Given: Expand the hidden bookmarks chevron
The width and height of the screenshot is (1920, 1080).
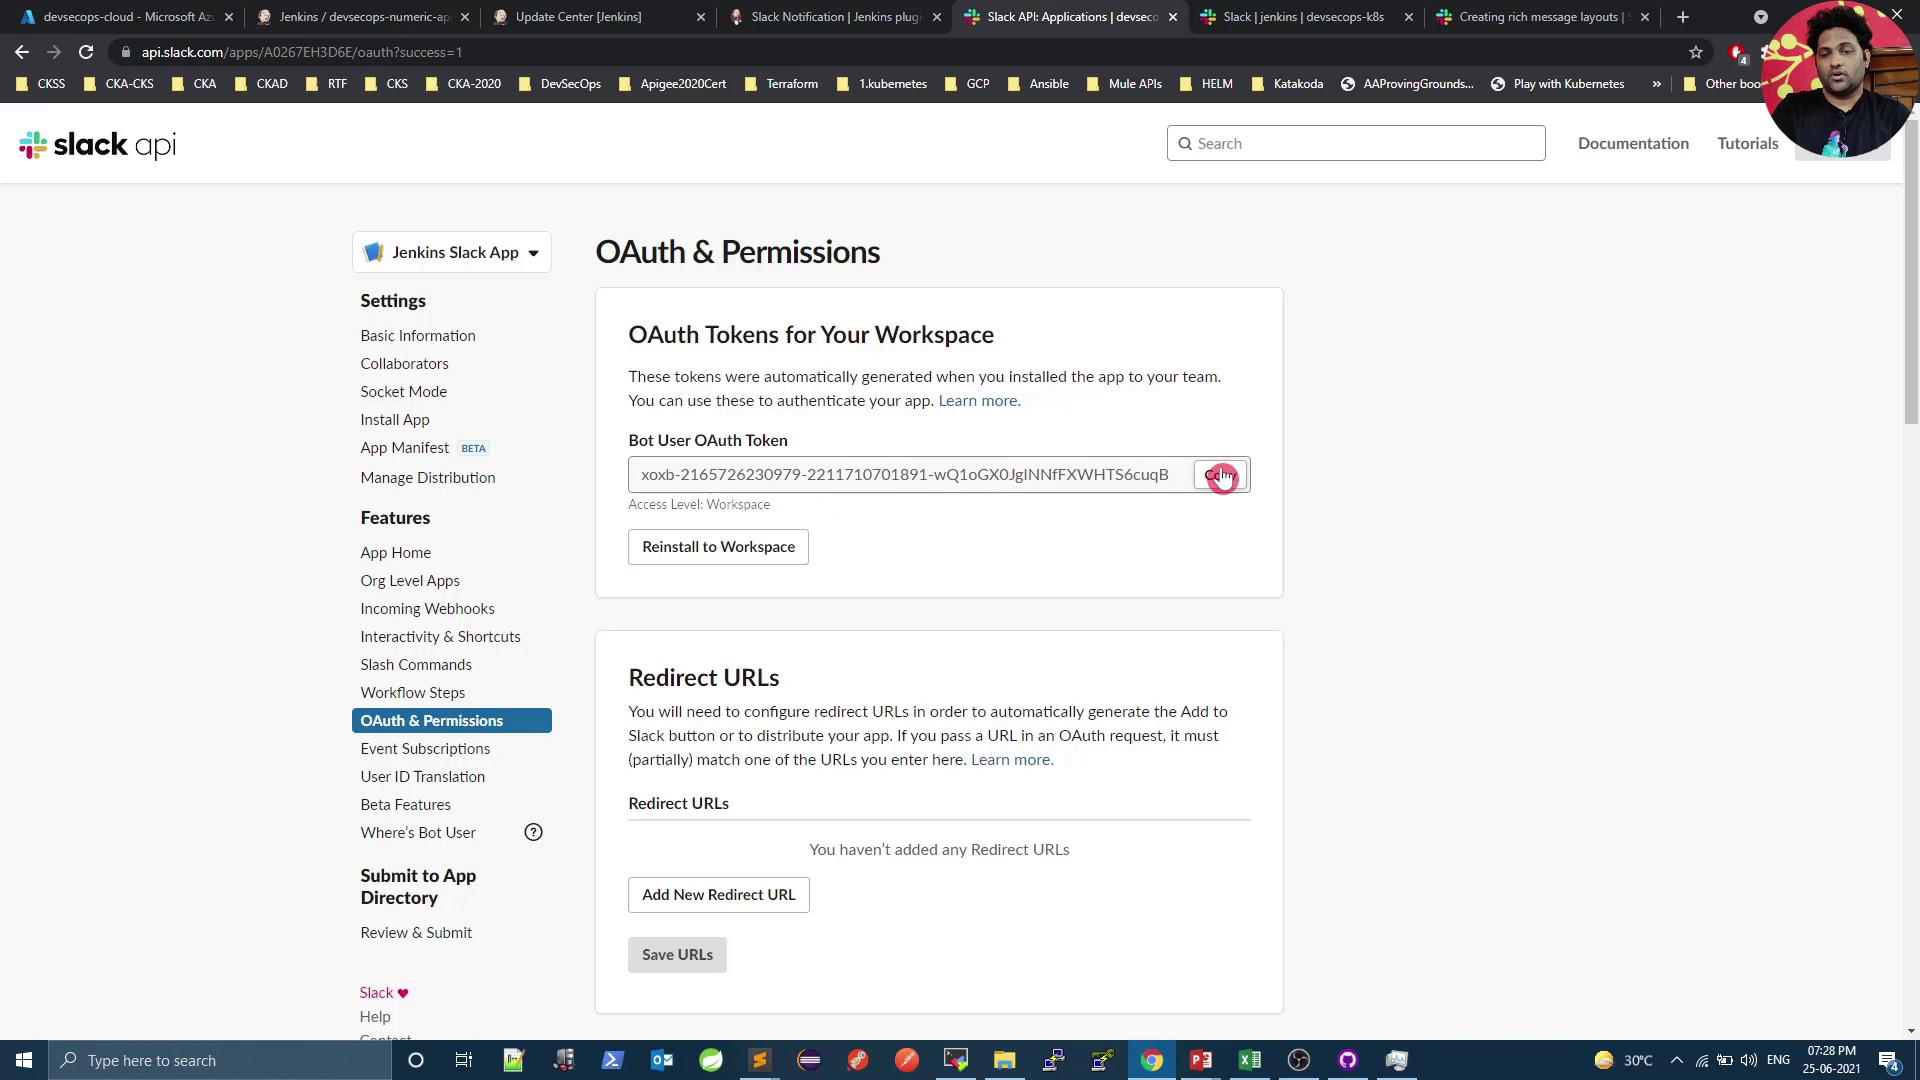Looking at the screenshot, I should coord(1656,84).
